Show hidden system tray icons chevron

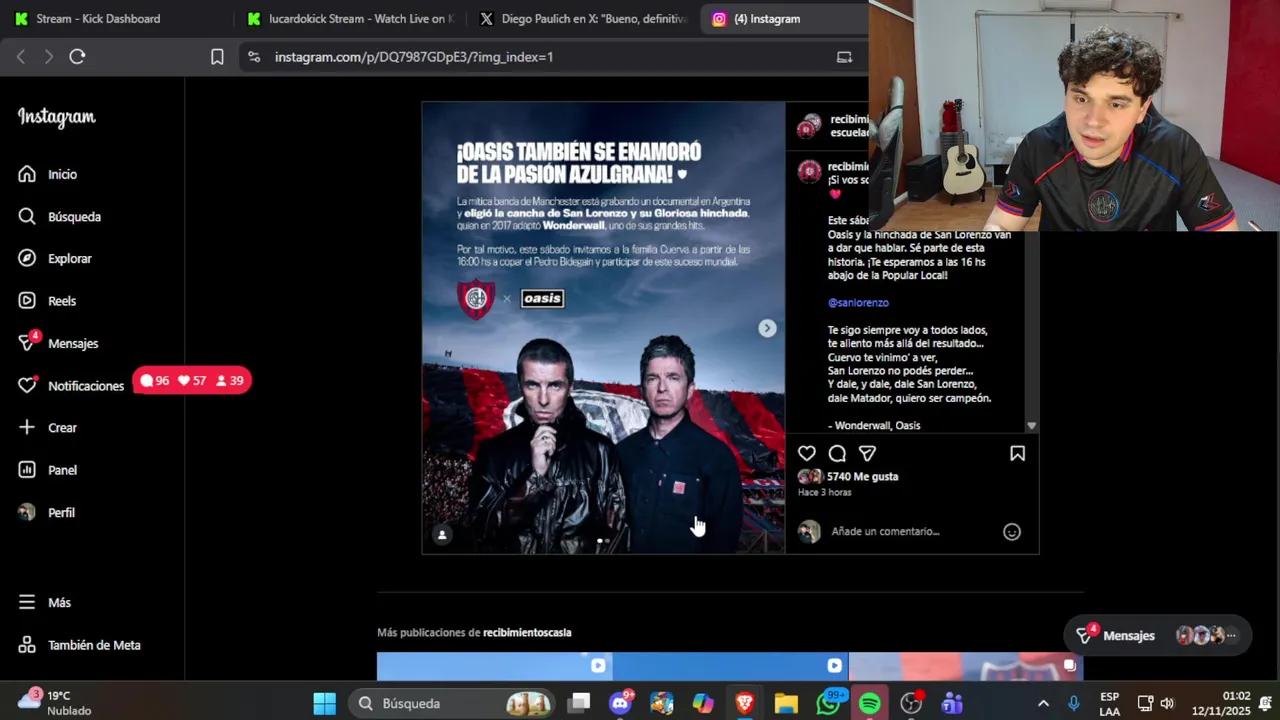(x=1043, y=703)
